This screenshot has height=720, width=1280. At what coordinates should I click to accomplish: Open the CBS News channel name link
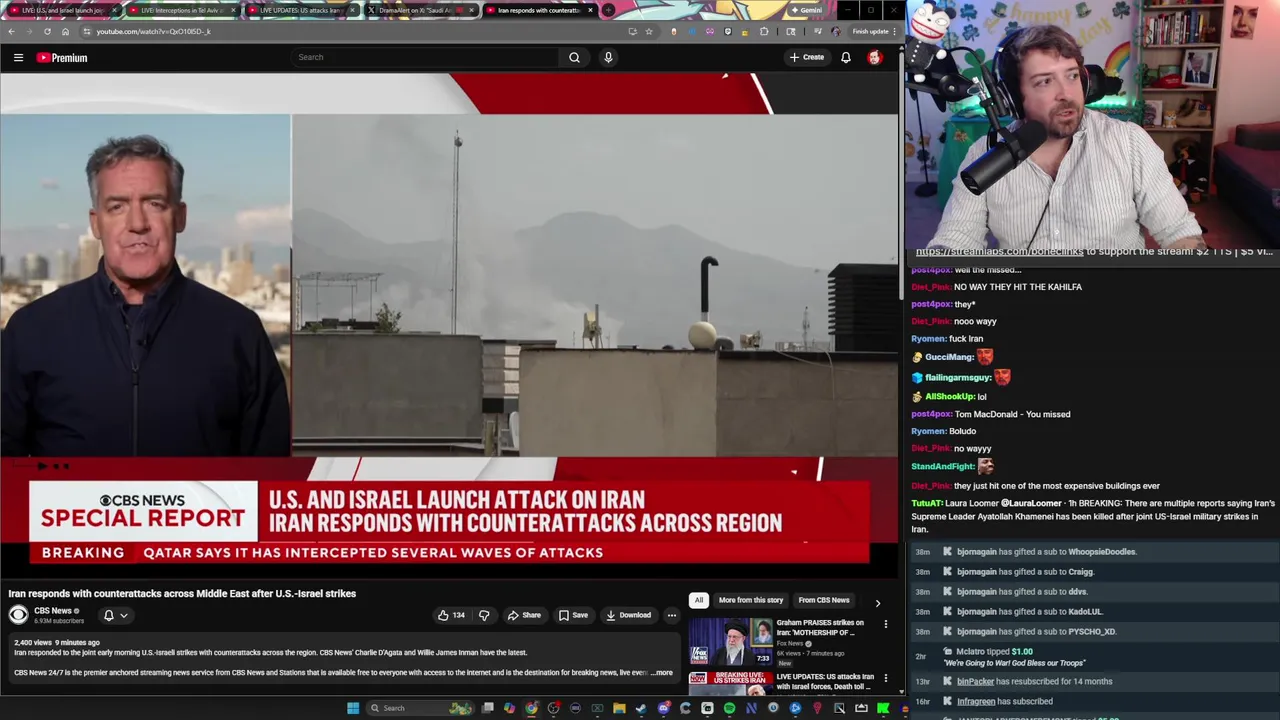[x=53, y=611]
